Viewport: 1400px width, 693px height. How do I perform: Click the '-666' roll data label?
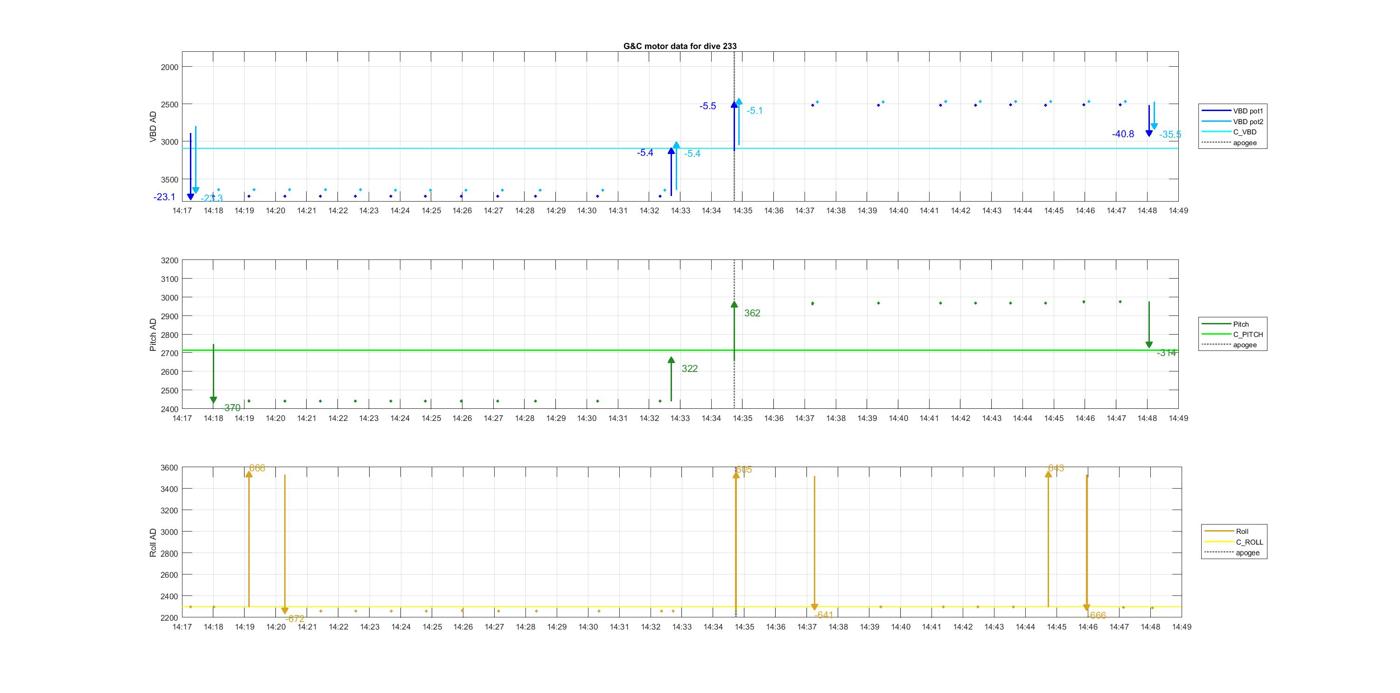point(1096,616)
